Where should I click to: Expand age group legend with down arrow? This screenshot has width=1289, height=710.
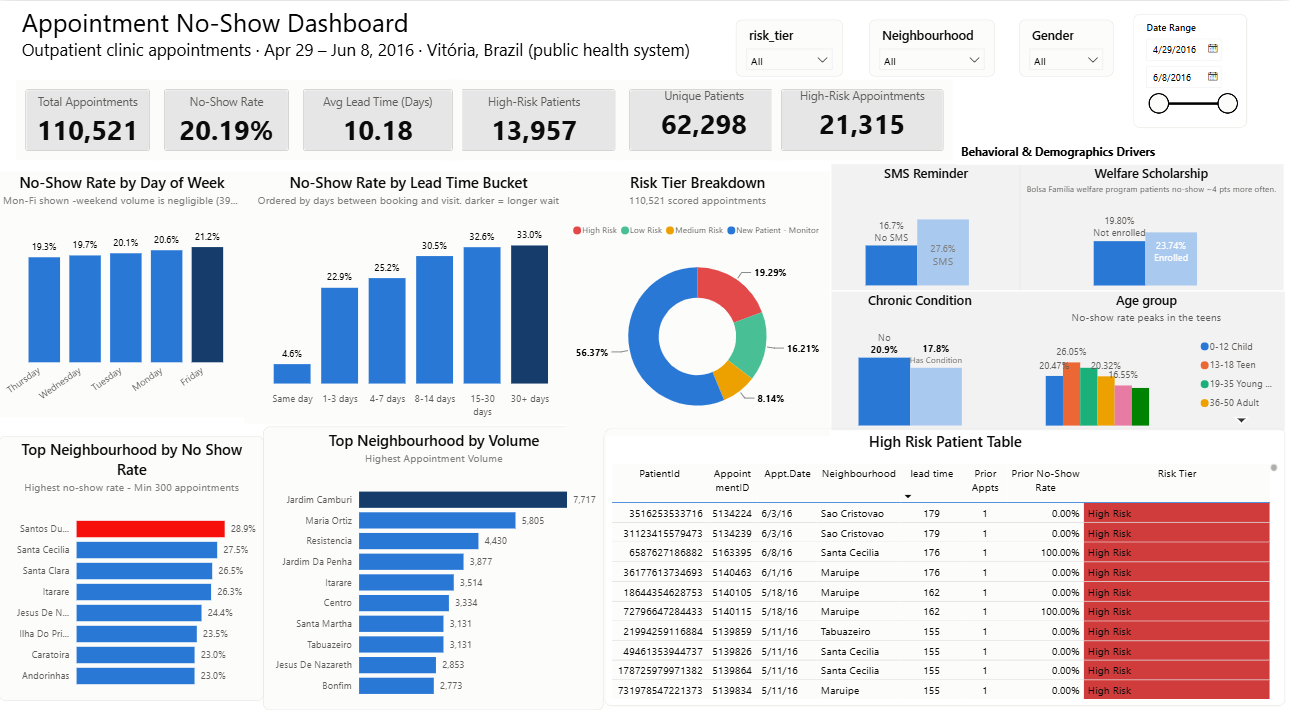pos(1242,420)
